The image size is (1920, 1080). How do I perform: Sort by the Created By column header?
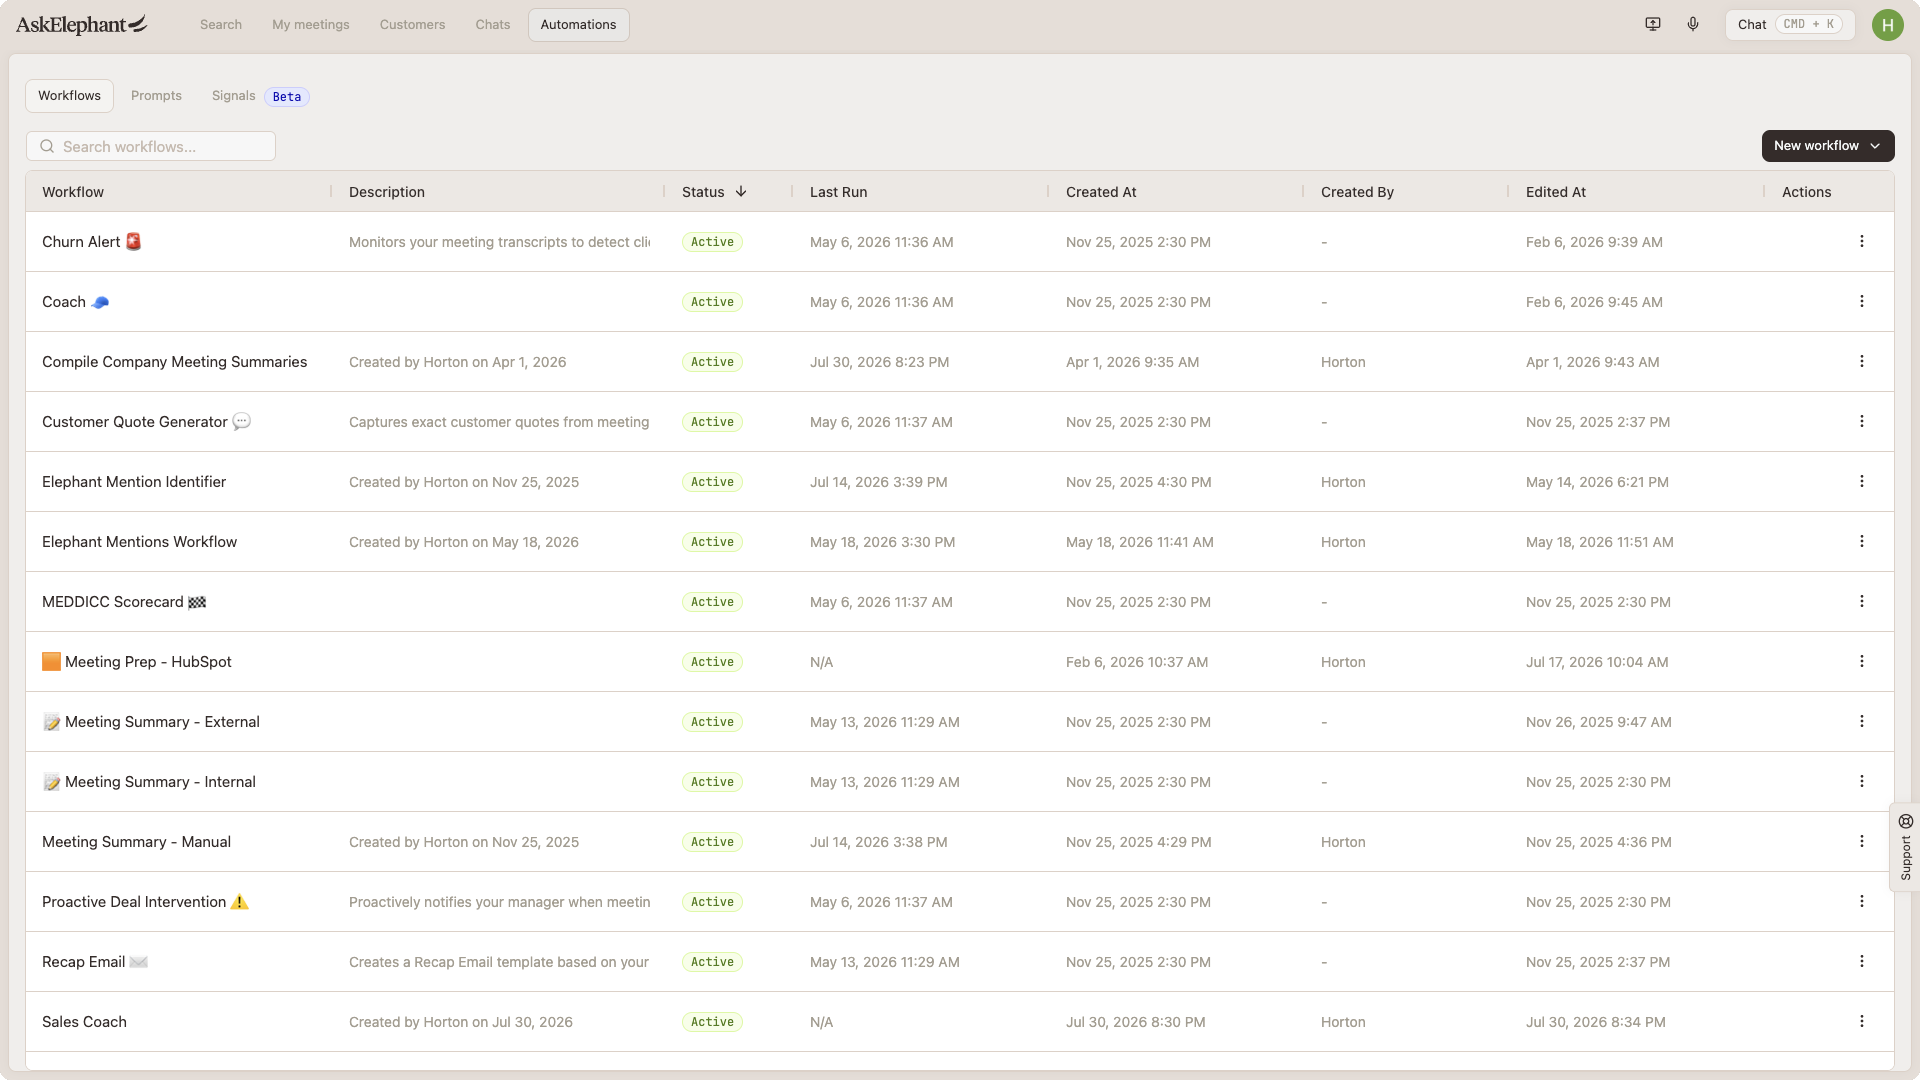(1357, 192)
